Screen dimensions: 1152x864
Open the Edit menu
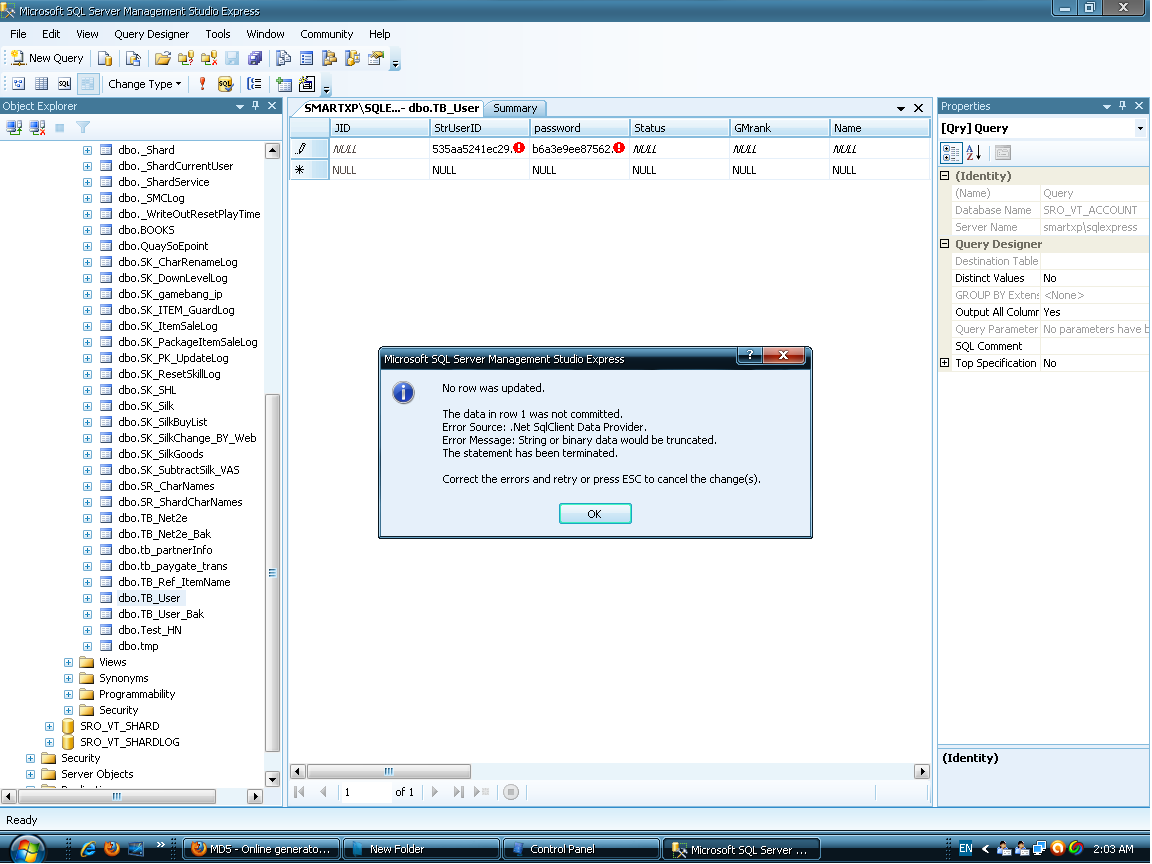(51, 34)
